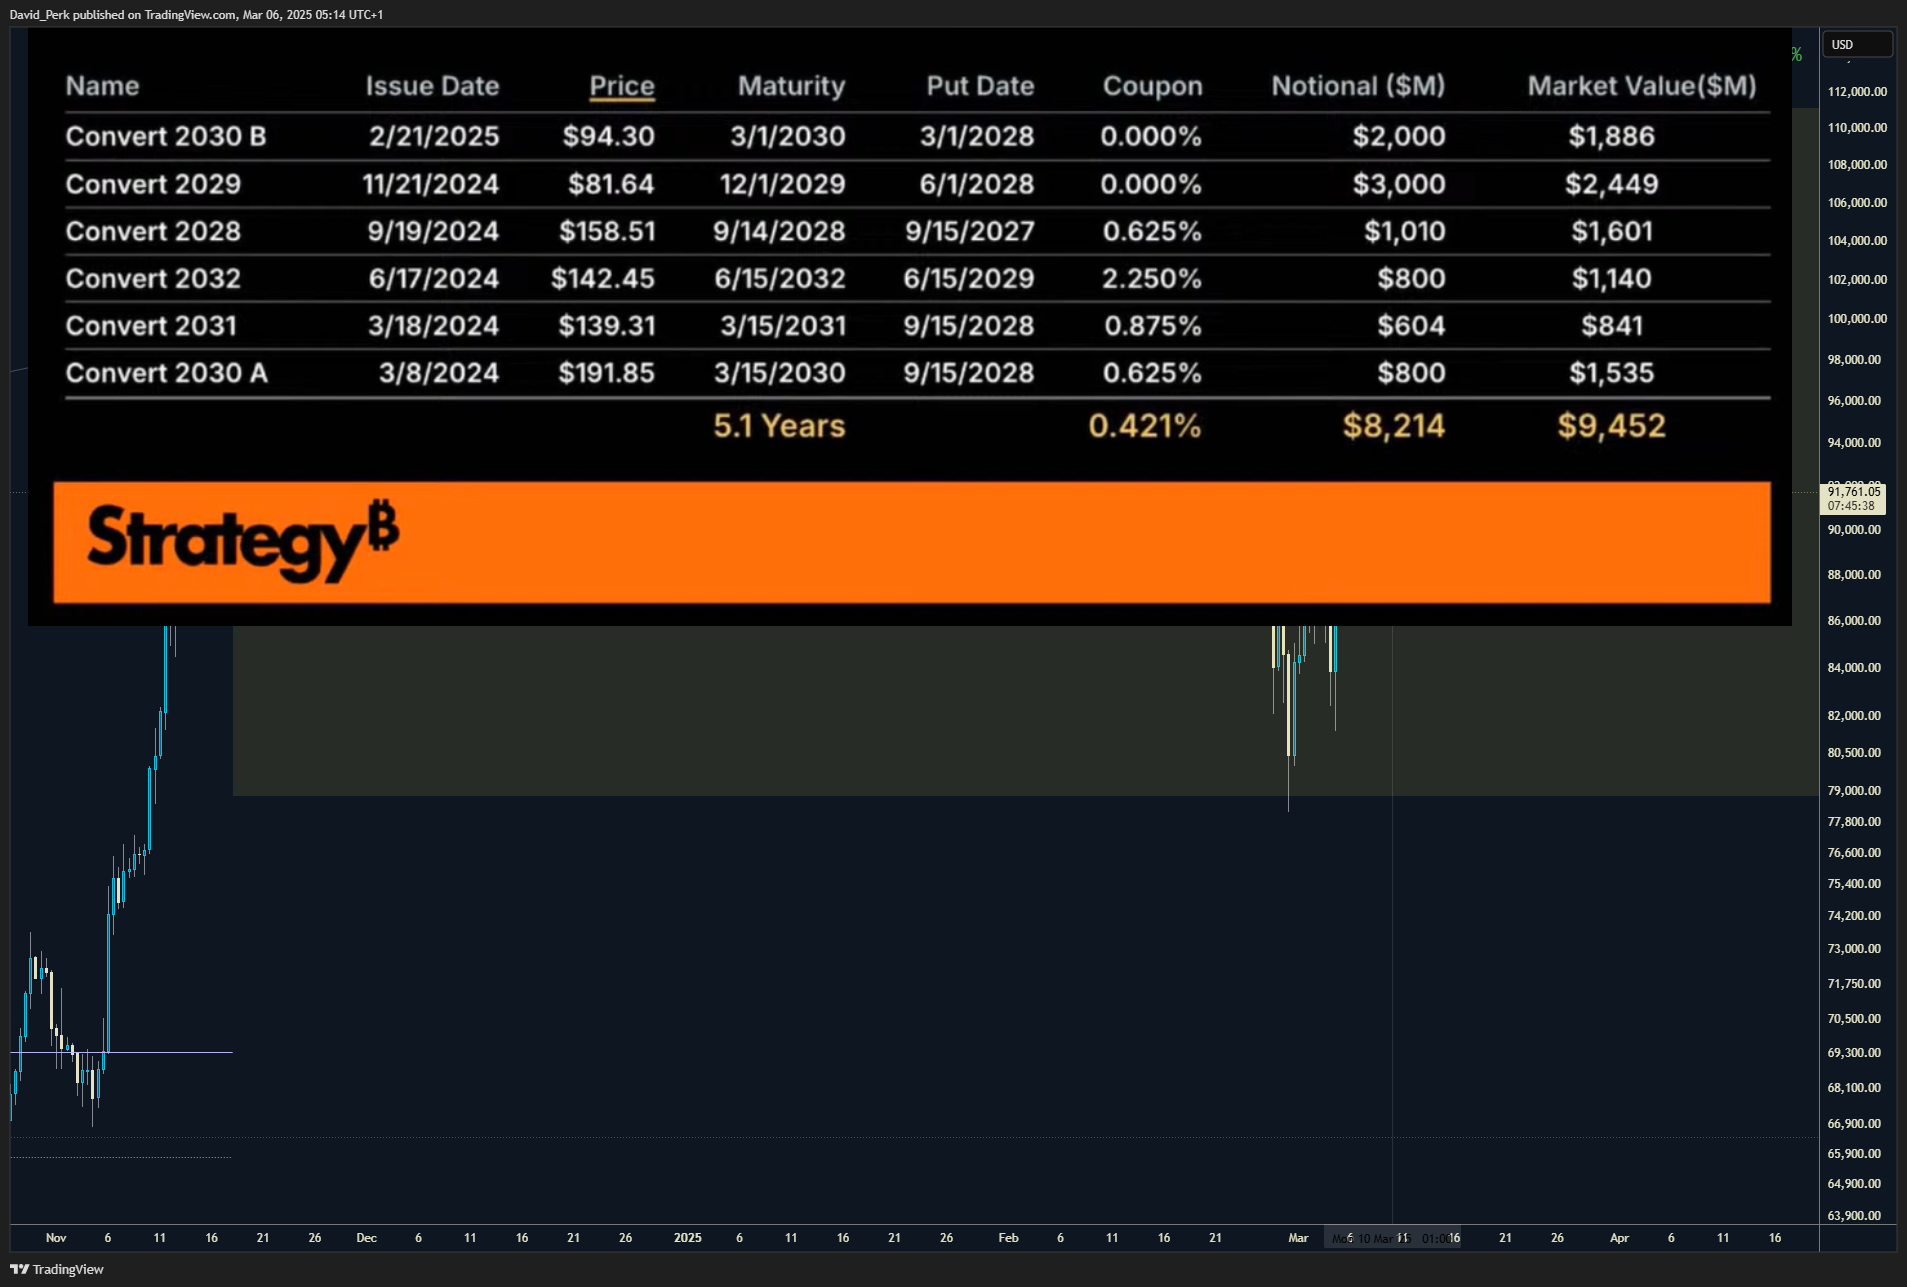Click the average coupon 0.421%
1907x1287 pixels.
pyautogui.click(x=1144, y=426)
